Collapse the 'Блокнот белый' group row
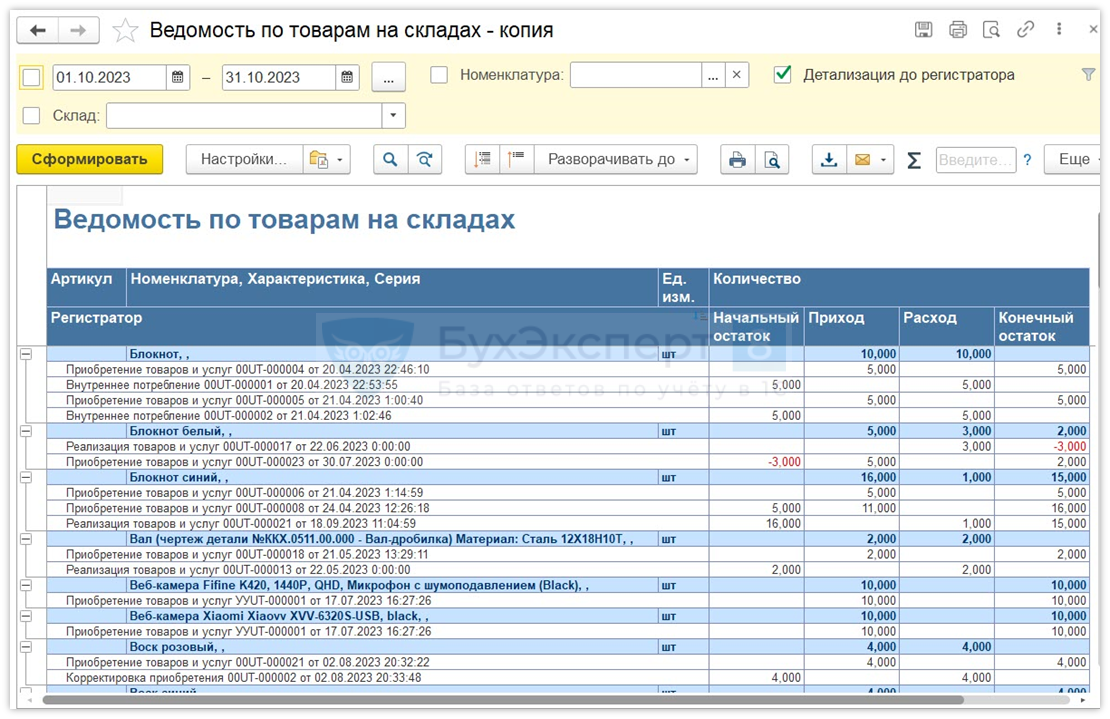Viewport: 1110px width, 719px height. click(x=26, y=431)
